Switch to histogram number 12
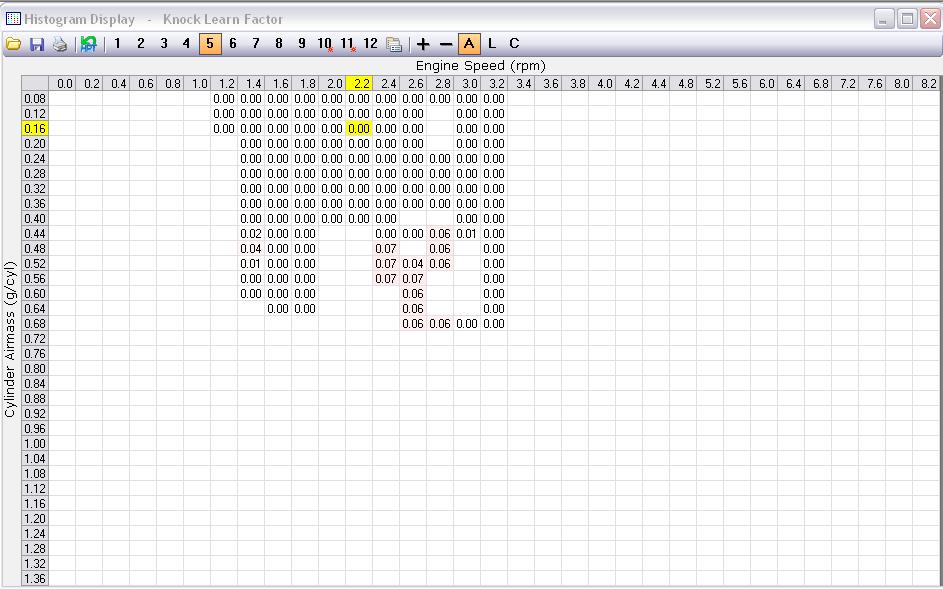The width and height of the screenshot is (943, 589). tap(371, 43)
